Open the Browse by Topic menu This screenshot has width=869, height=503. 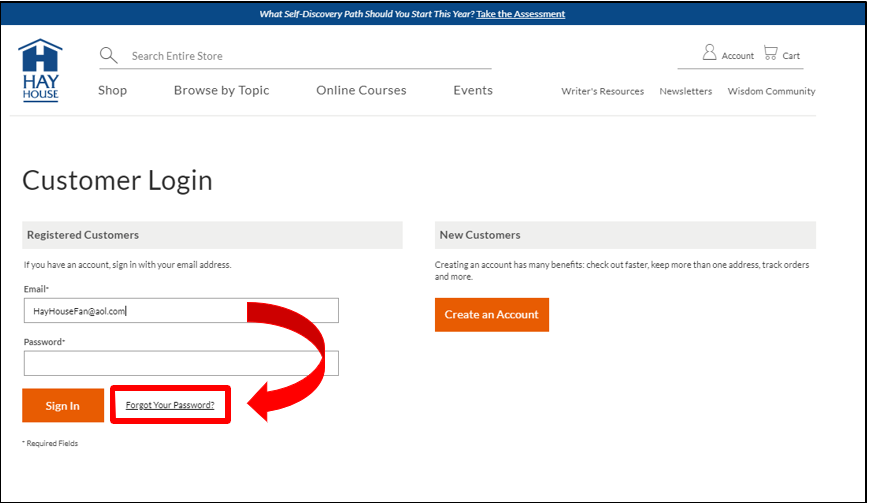[x=221, y=90]
